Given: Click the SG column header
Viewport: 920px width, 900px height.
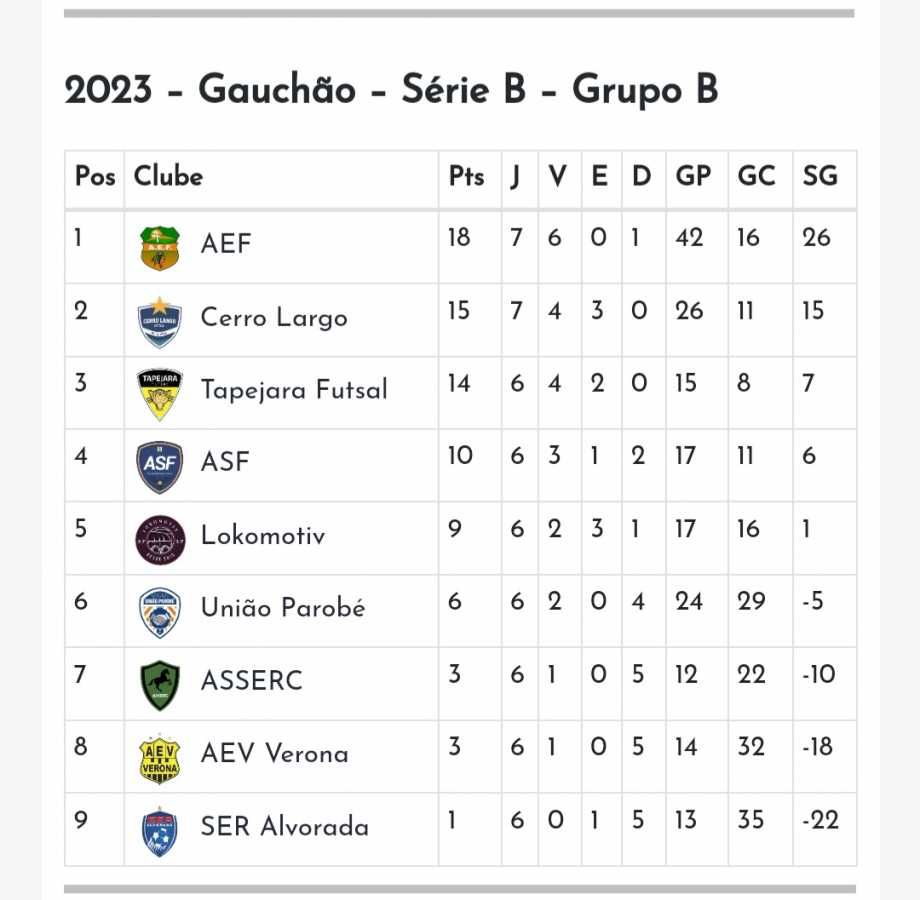Looking at the screenshot, I should (x=820, y=177).
